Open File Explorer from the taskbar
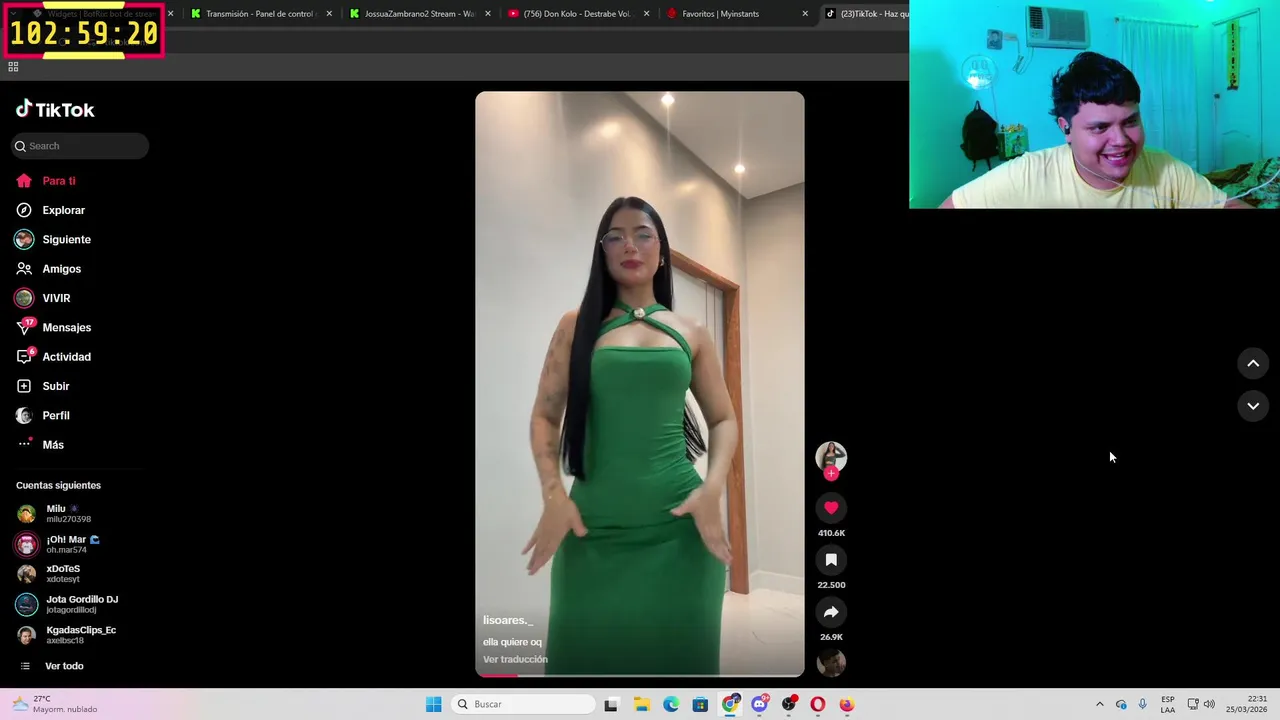Viewport: 1280px width, 720px height. pyautogui.click(x=641, y=704)
